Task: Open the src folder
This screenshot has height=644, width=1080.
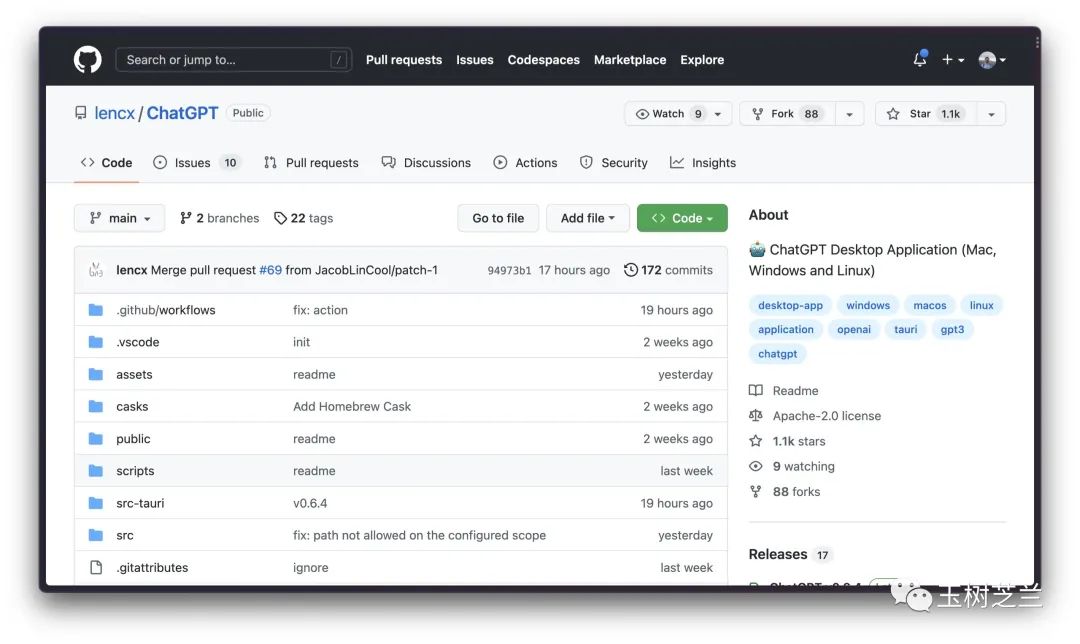Action: pyautogui.click(x=125, y=536)
